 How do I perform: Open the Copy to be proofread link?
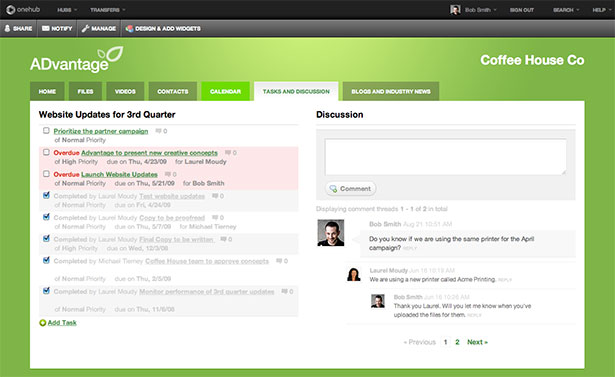pos(172,217)
